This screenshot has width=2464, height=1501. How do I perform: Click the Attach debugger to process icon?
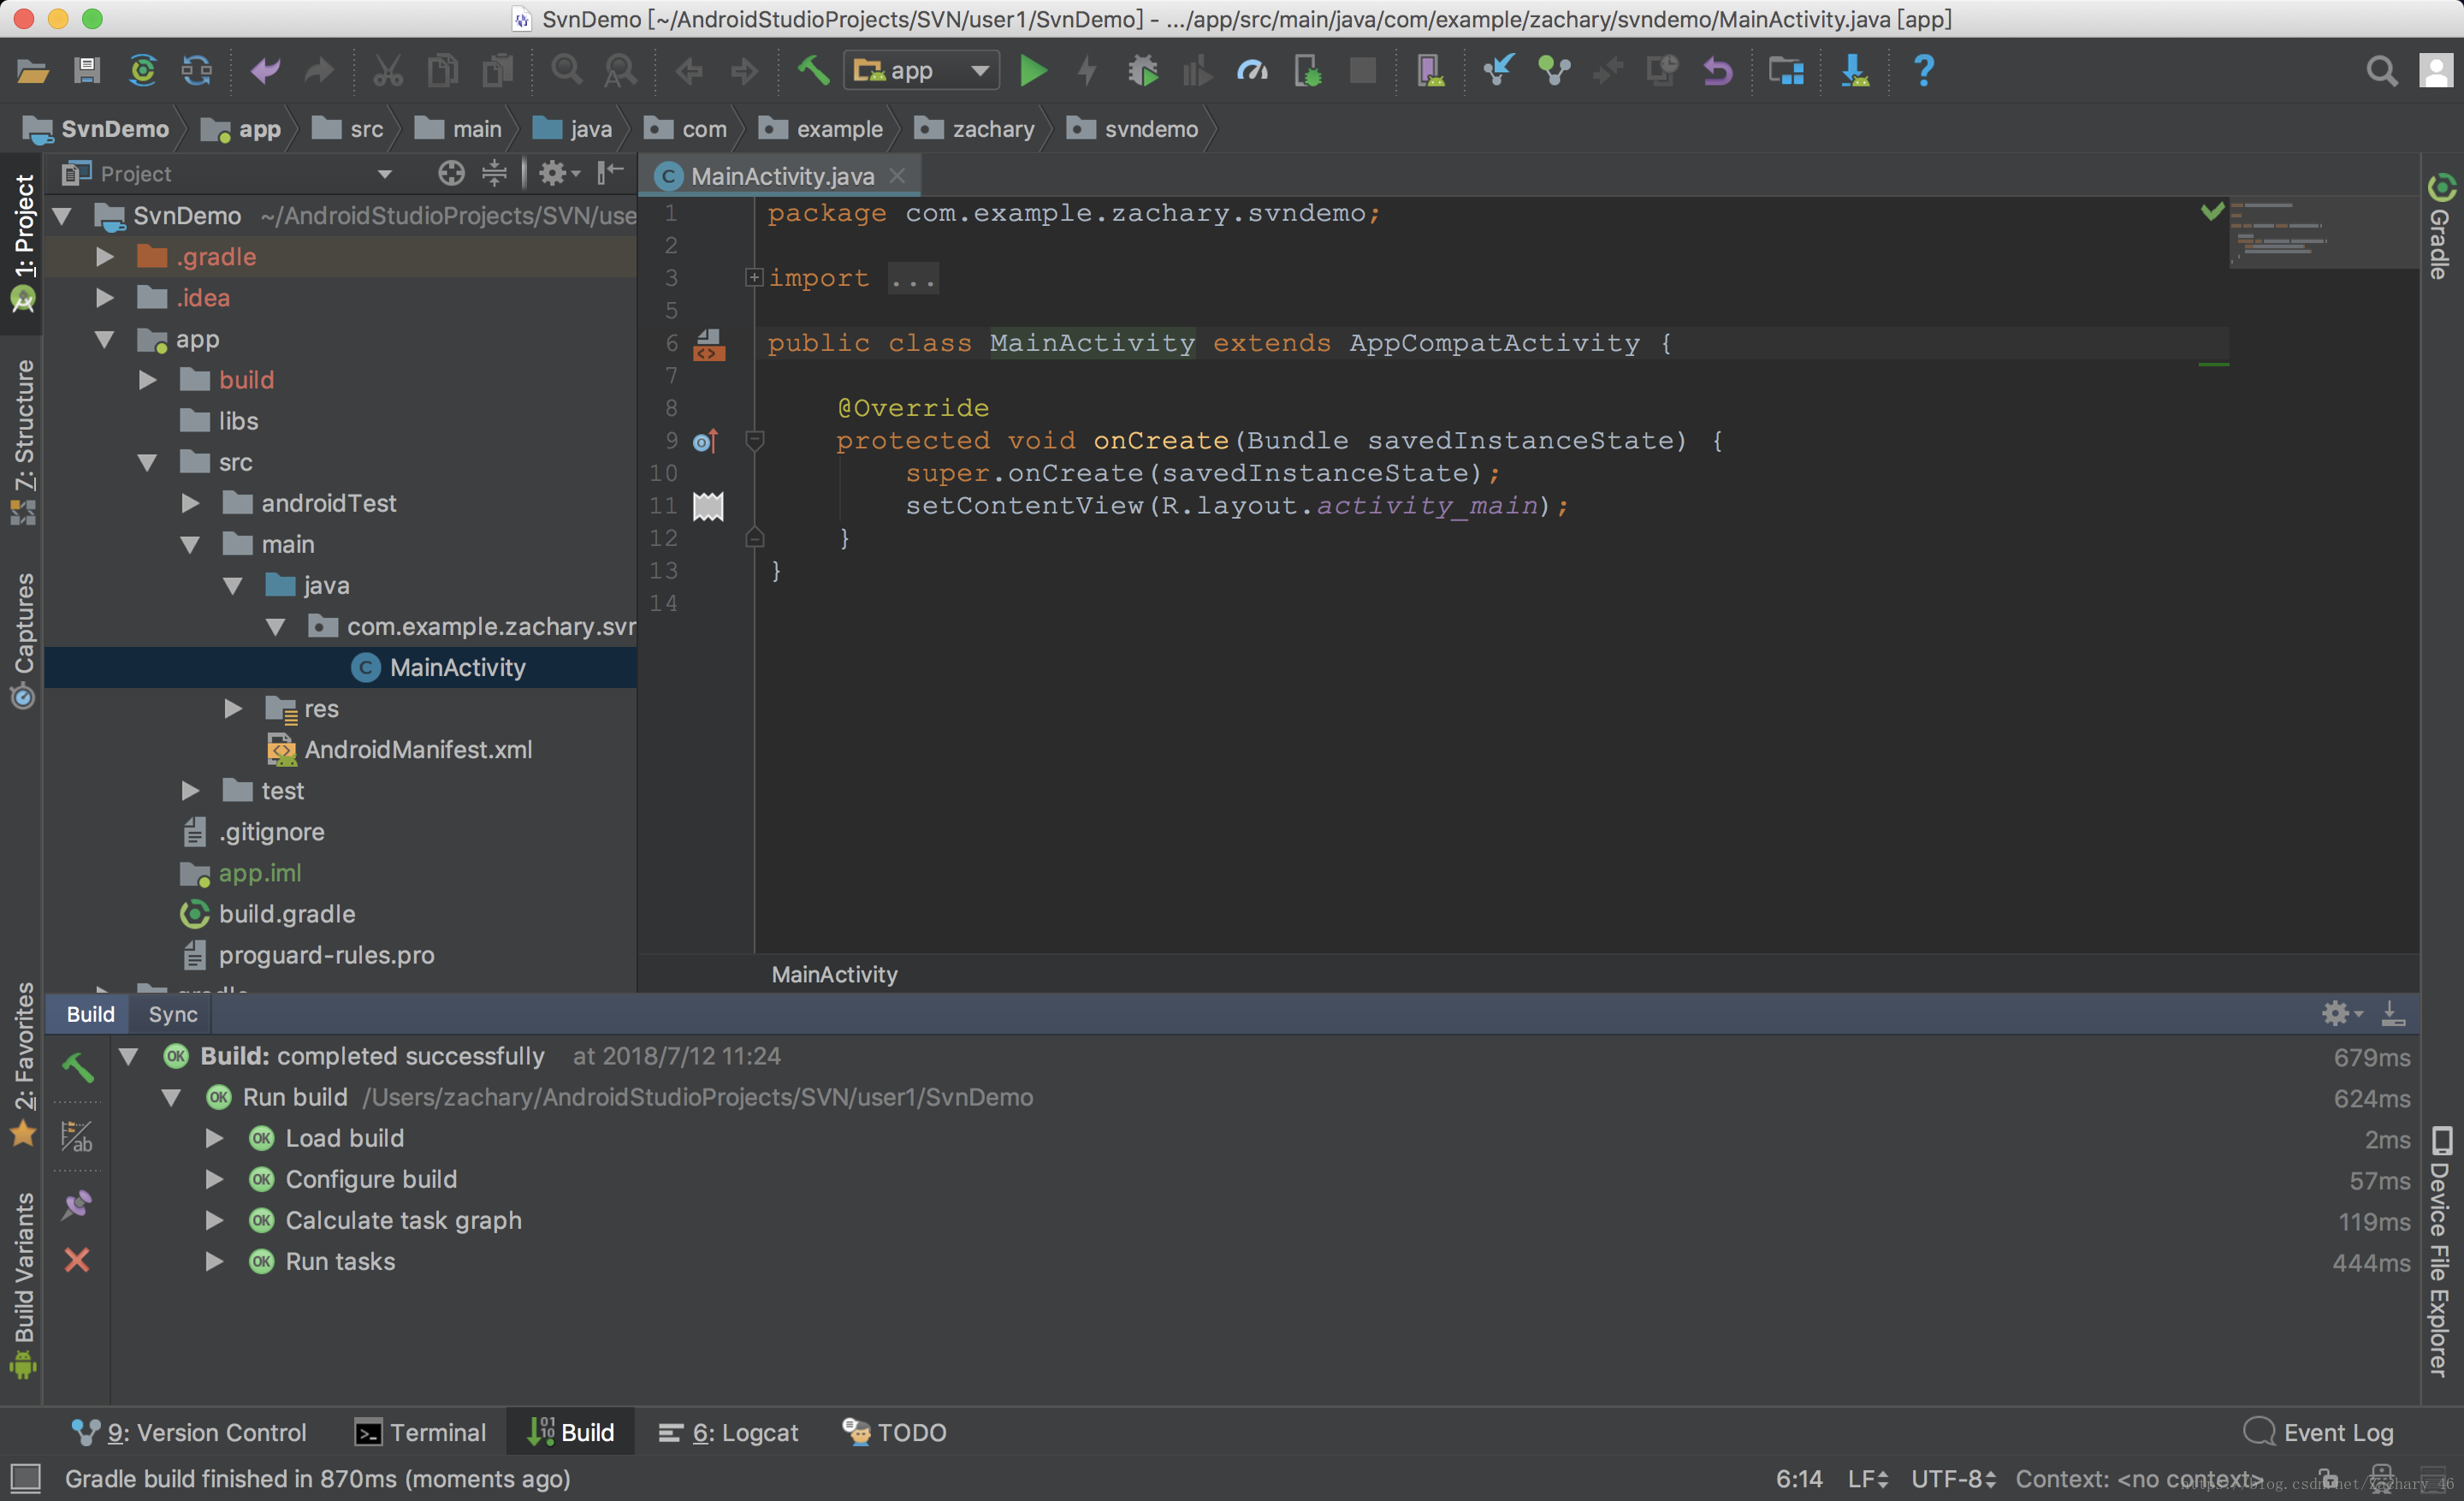[1308, 71]
